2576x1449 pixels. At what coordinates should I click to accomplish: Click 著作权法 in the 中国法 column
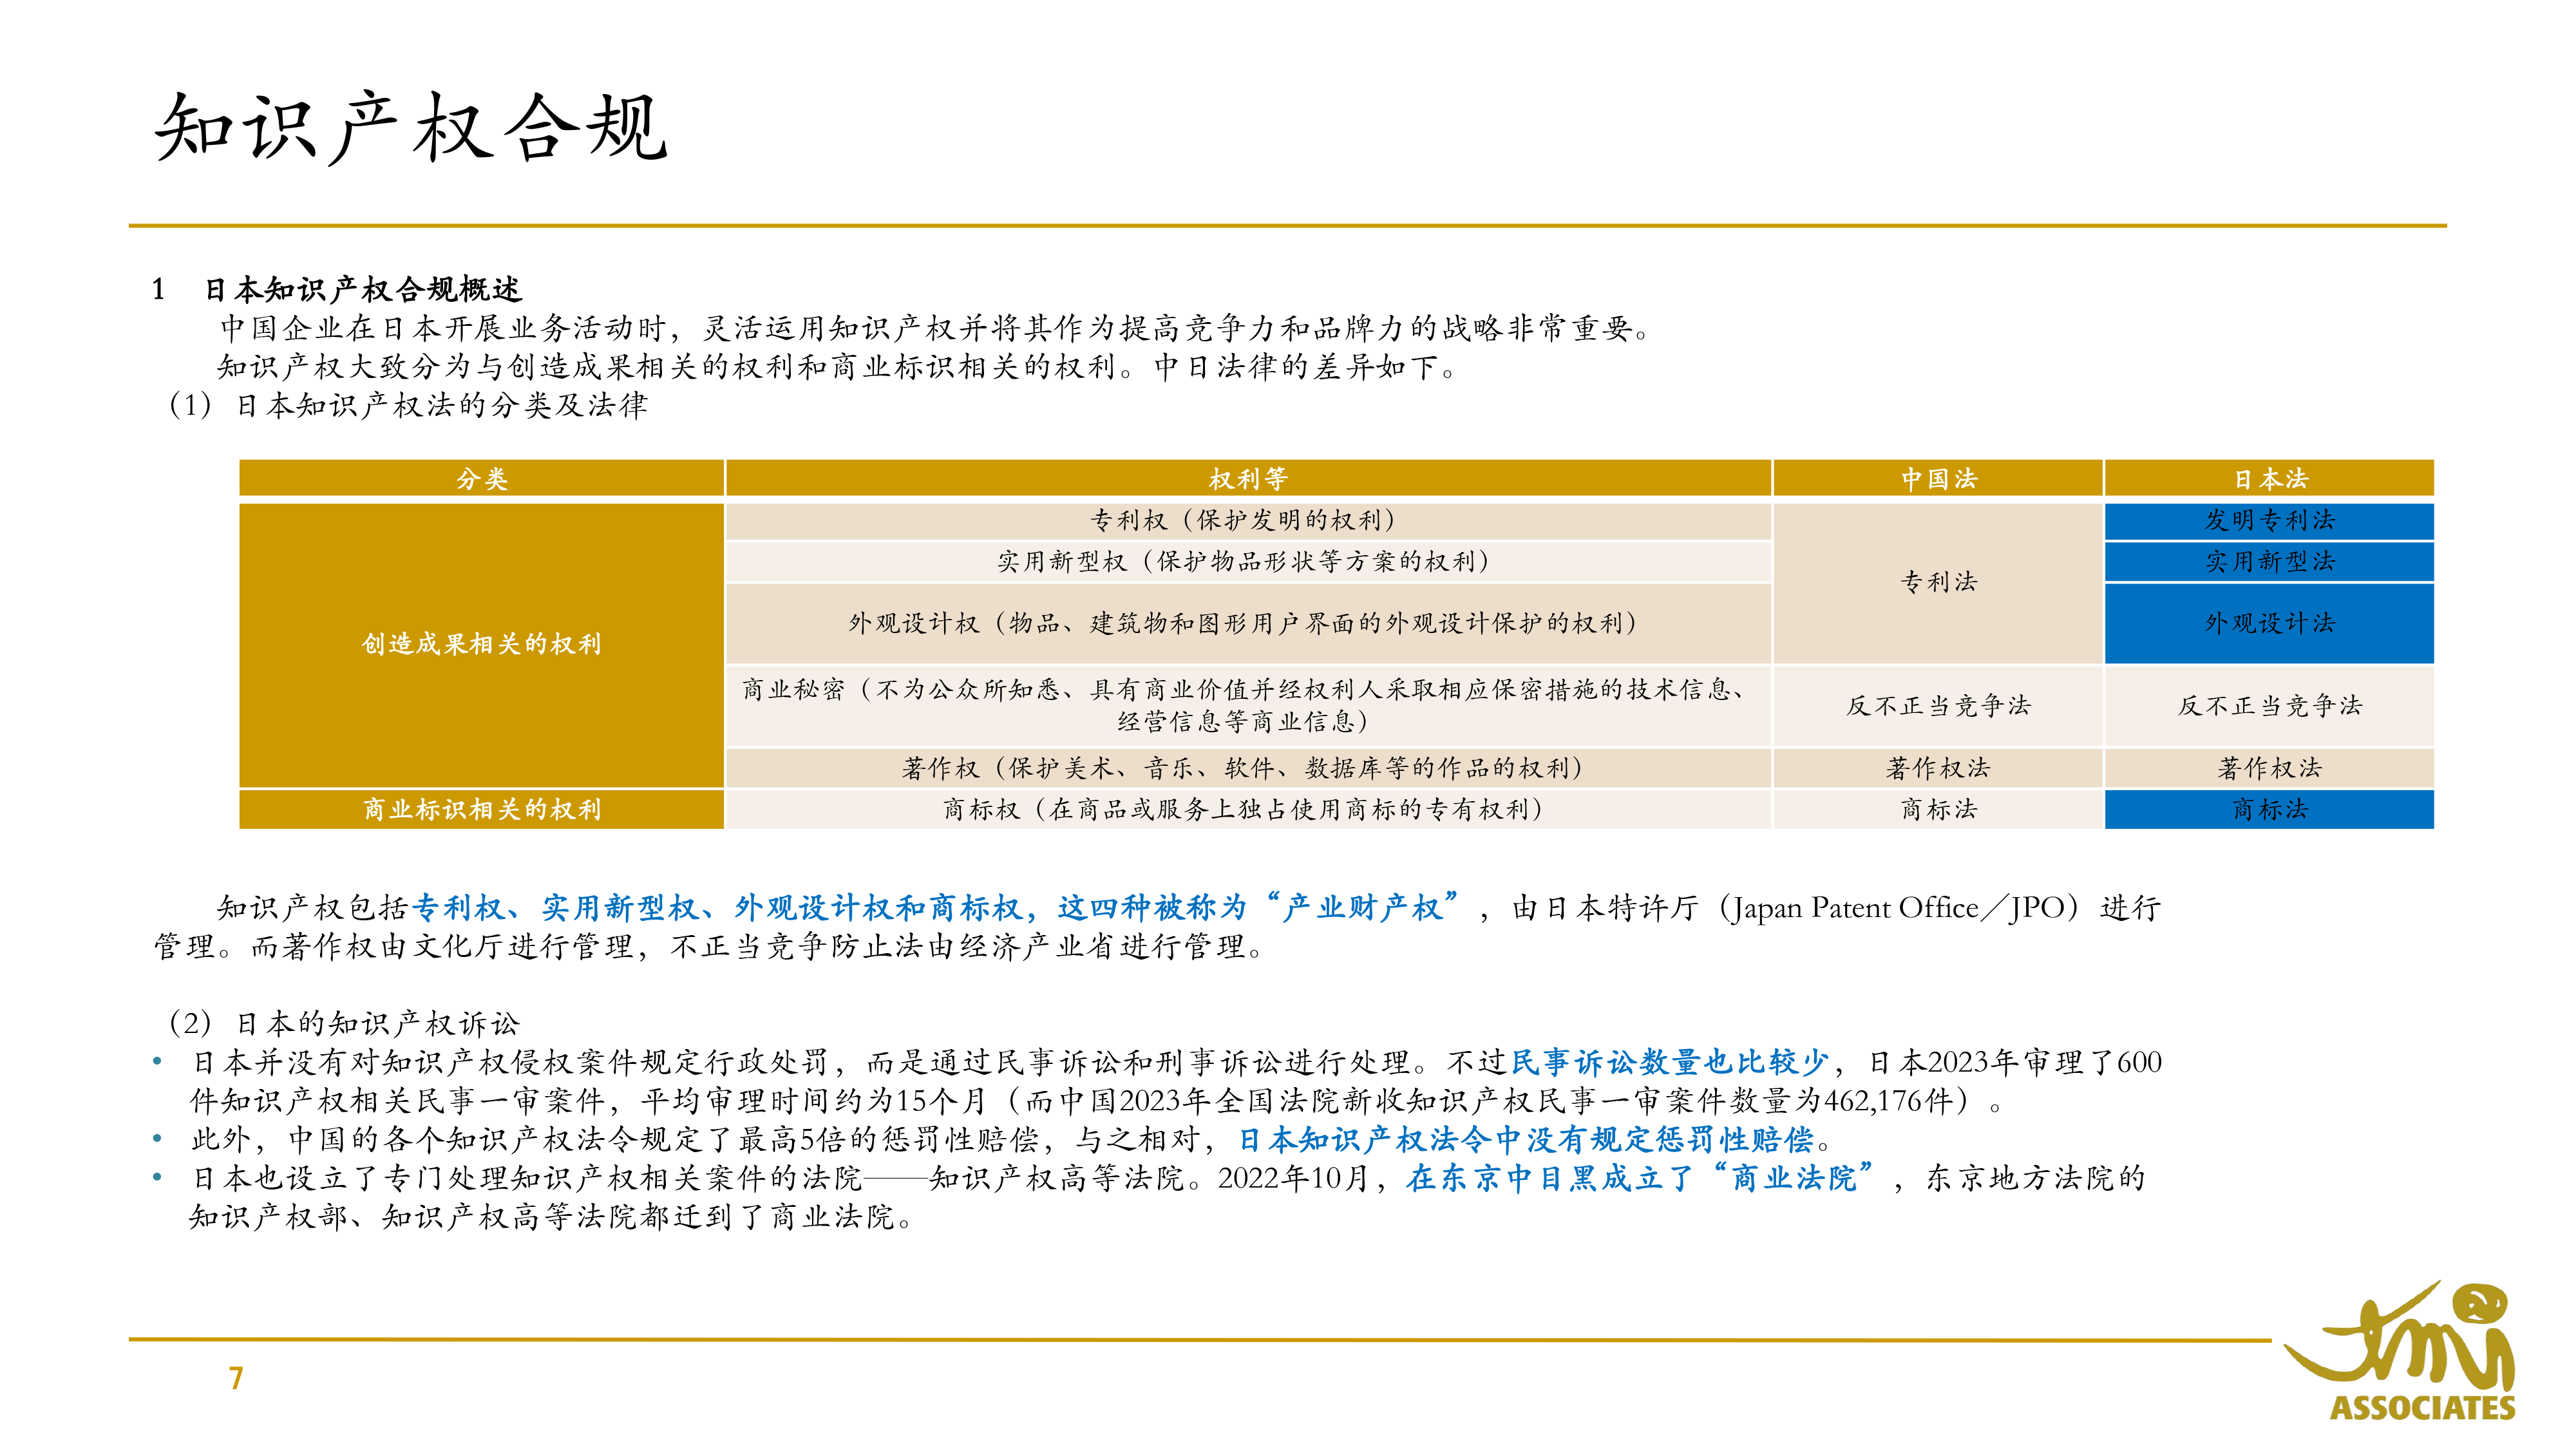pos(1938,768)
